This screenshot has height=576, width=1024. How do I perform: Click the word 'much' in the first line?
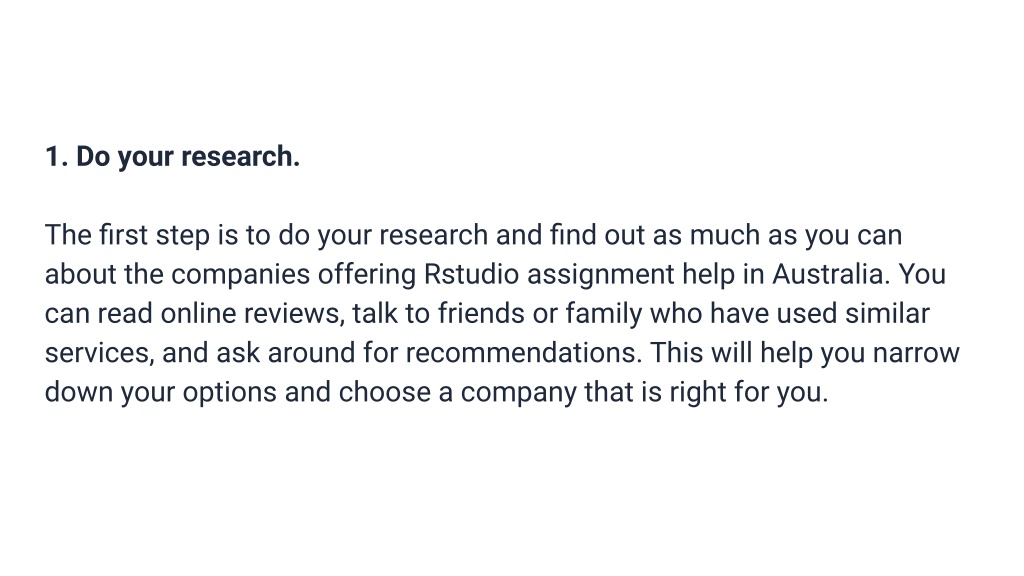pos(725,235)
